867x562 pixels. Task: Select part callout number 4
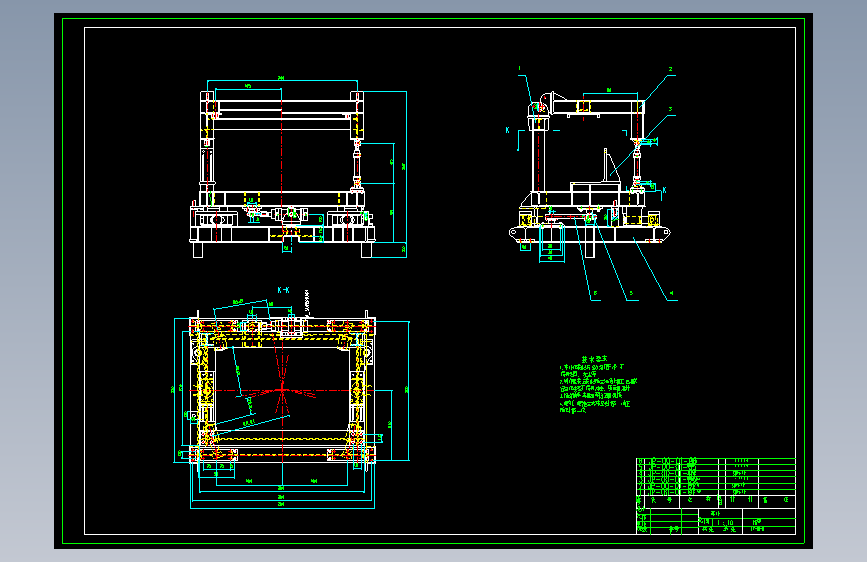[x=671, y=294]
